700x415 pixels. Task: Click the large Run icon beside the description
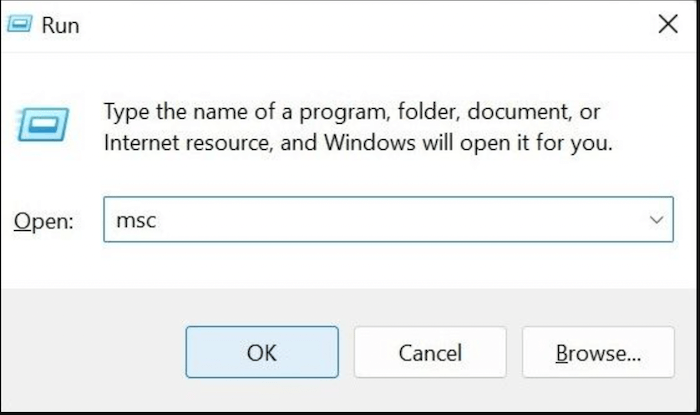pos(43,124)
